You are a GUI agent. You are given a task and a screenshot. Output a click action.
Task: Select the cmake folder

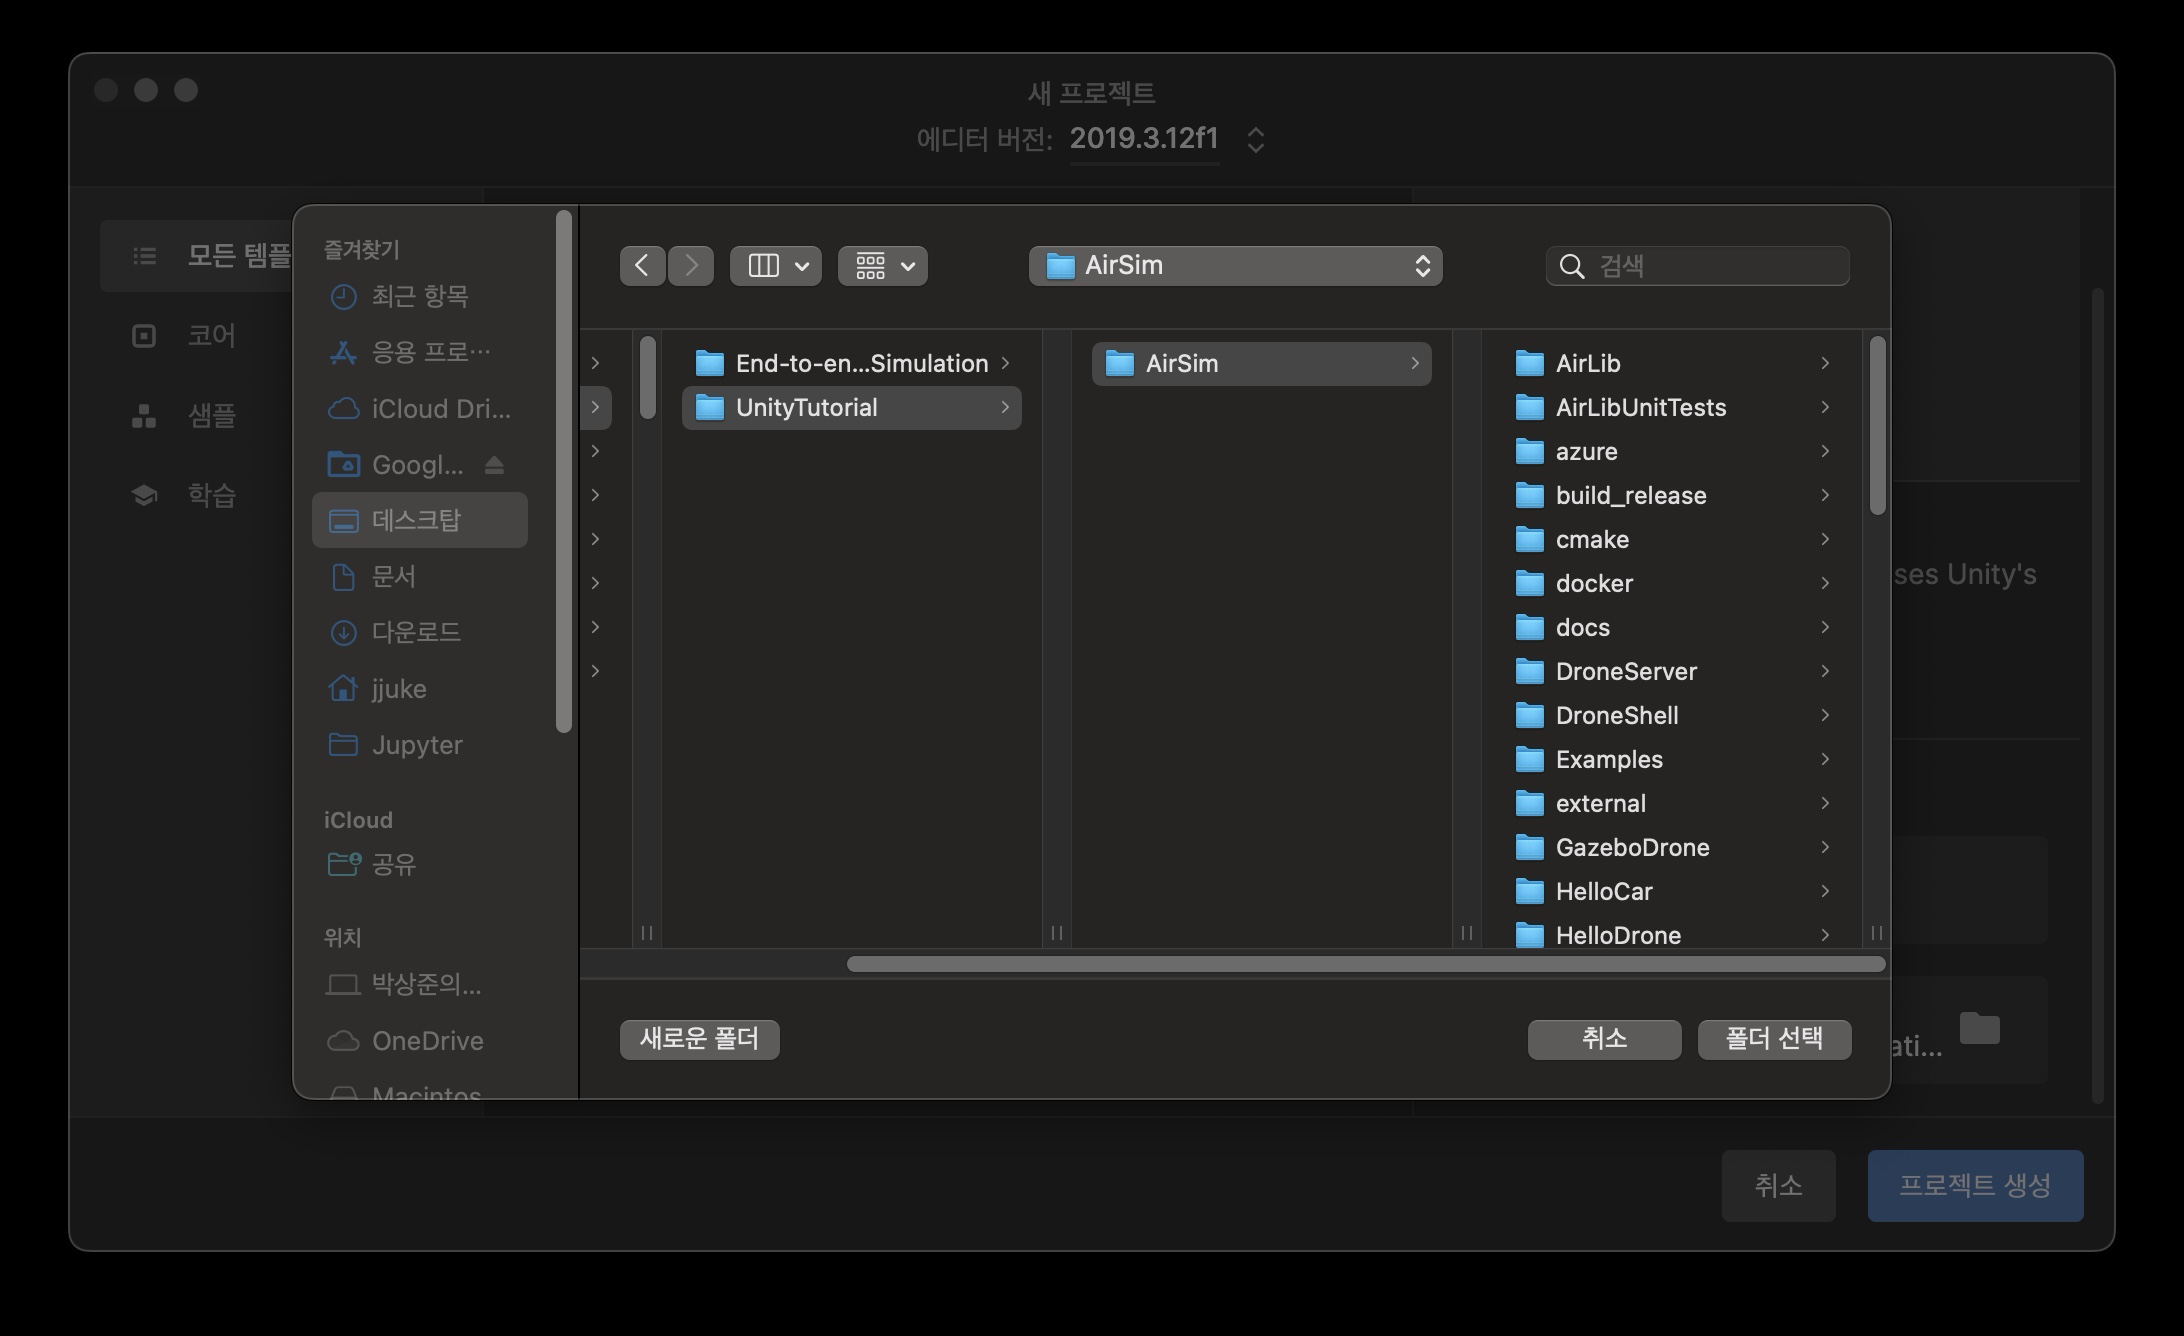coord(1672,540)
